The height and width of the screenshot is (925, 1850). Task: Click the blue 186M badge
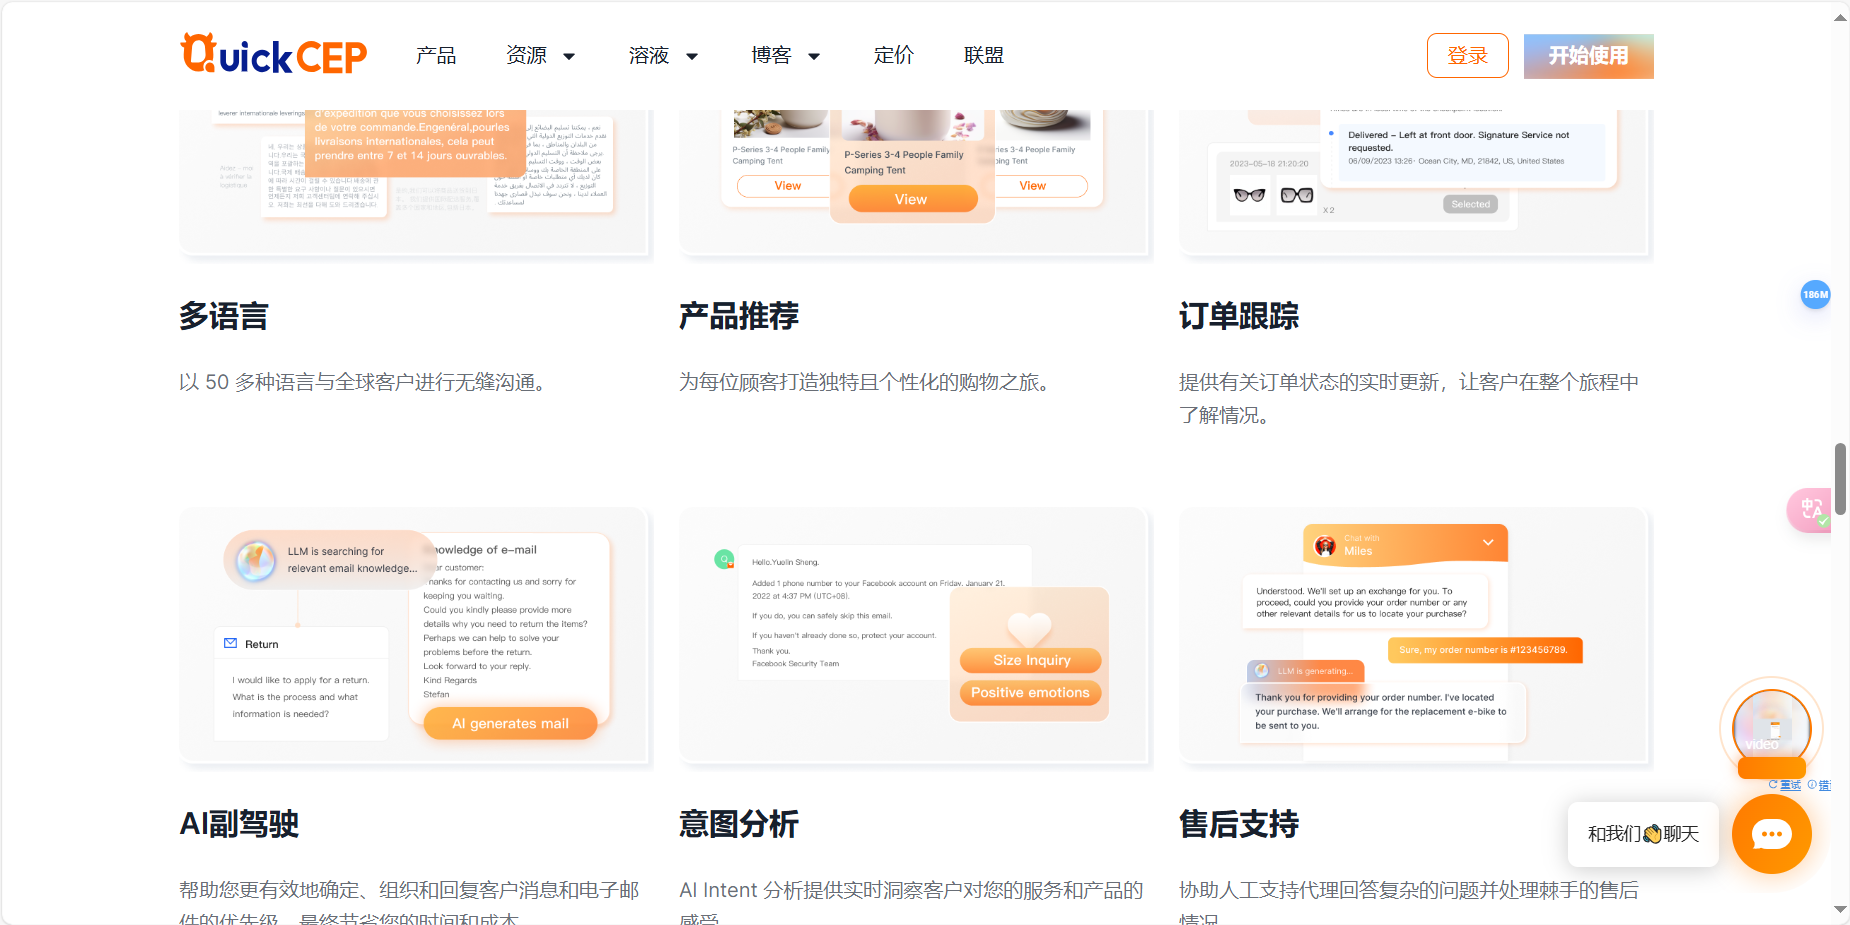(1816, 295)
